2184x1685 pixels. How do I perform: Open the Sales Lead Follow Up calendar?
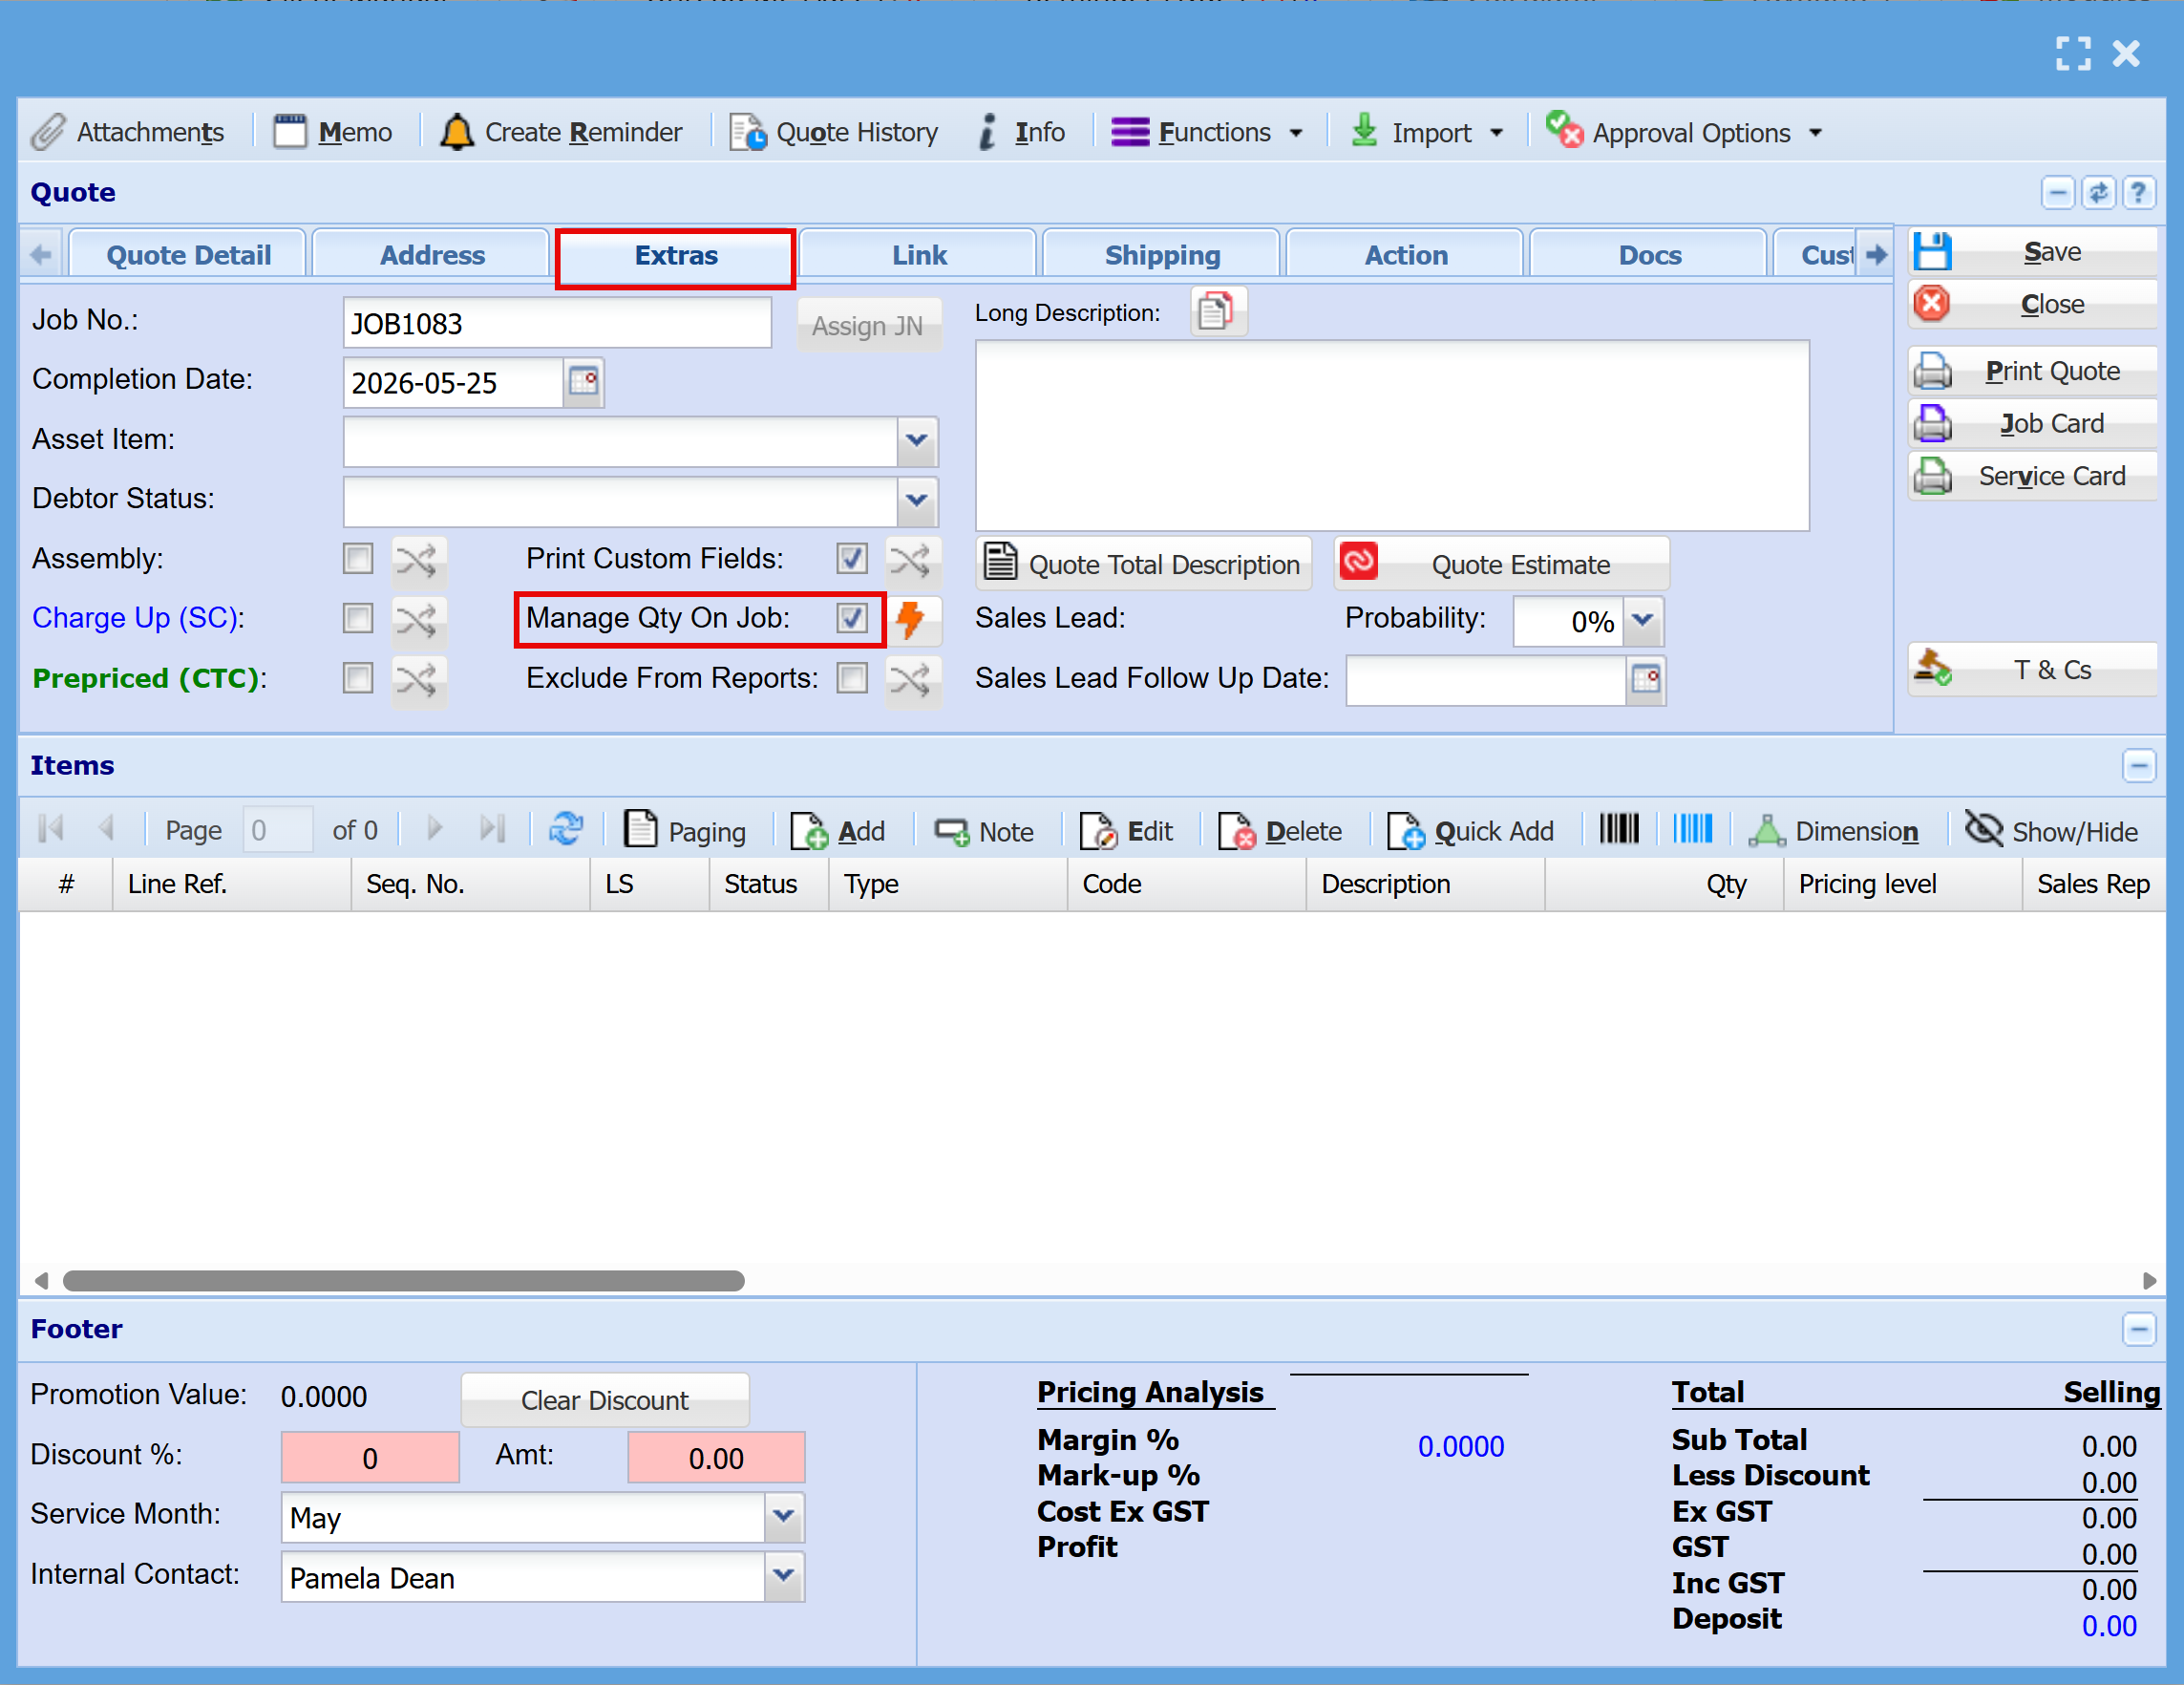[x=1645, y=679]
